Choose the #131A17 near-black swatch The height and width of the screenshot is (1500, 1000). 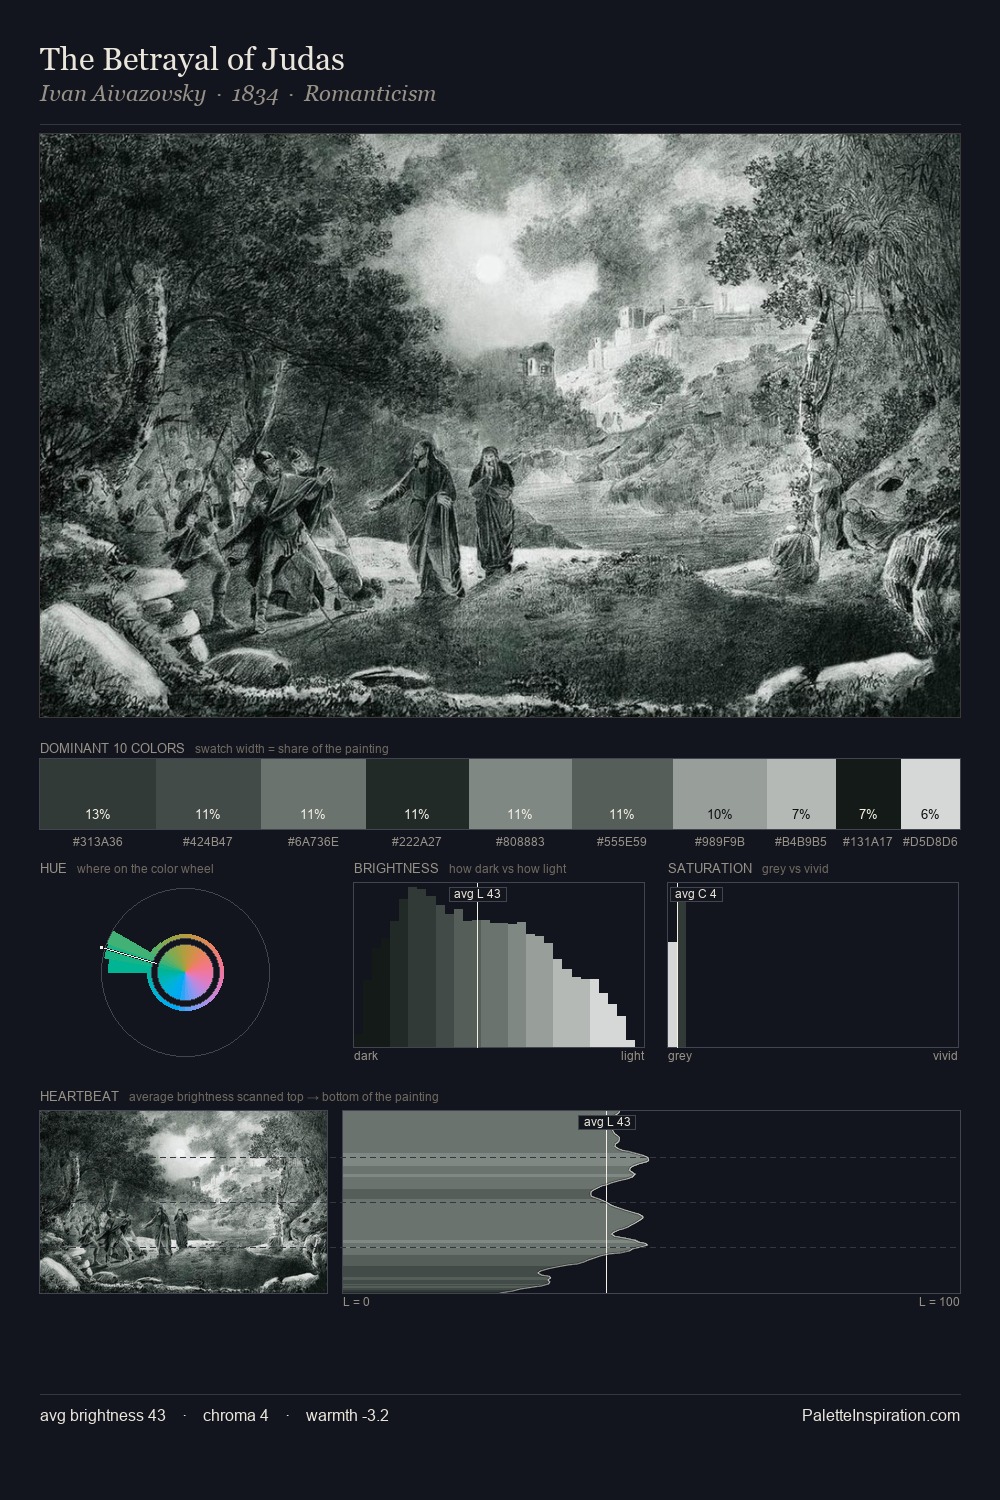coord(868,794)
